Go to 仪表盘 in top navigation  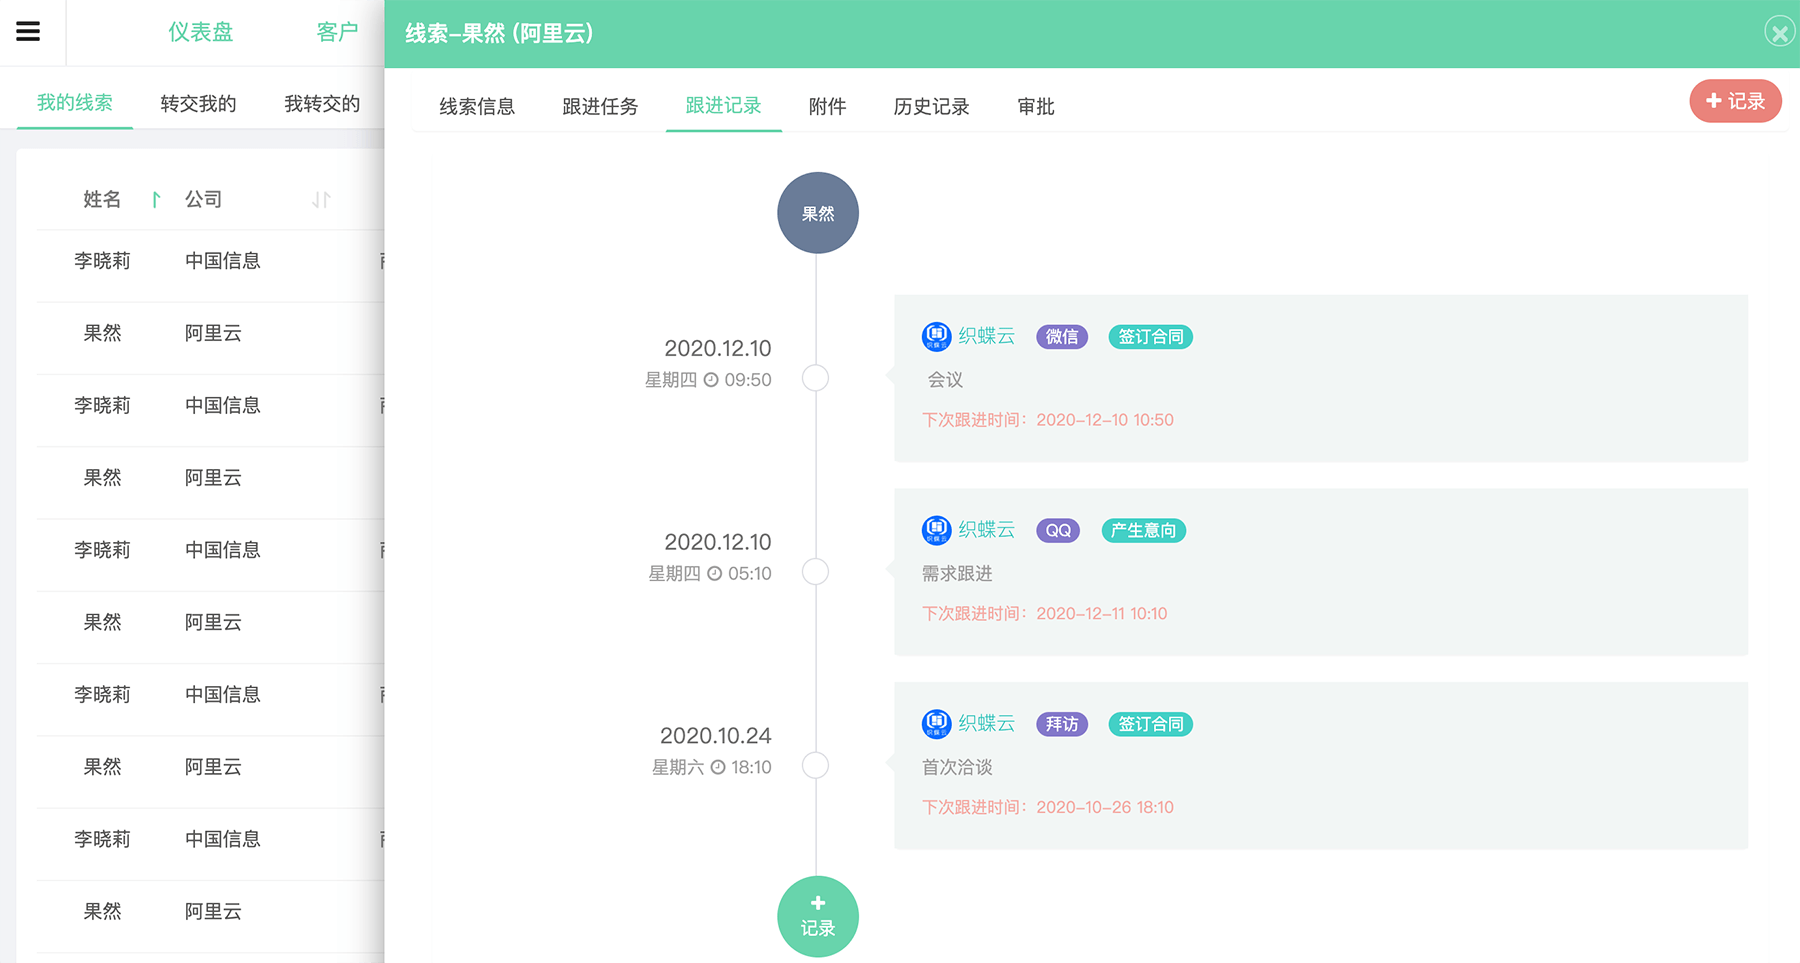[200, 32]
